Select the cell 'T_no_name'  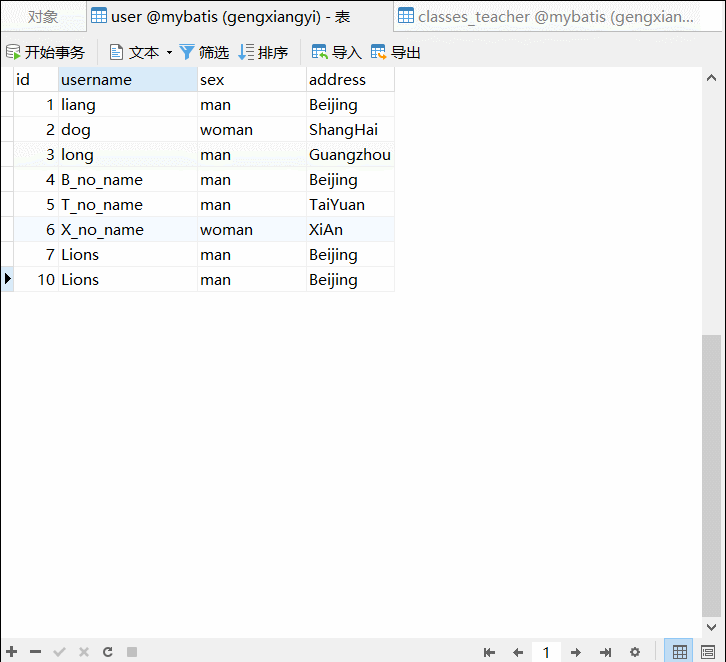click(x=128, y=205)
